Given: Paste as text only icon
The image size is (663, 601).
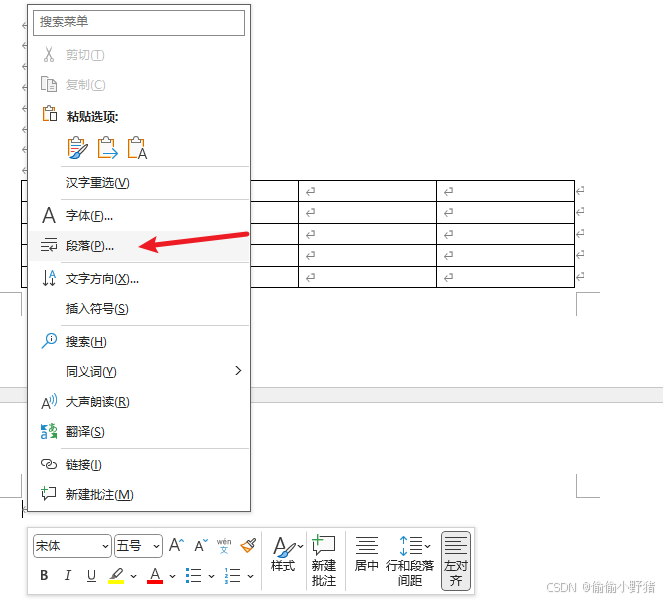Looking at the screenshot, I should click(x=137, y=148).
